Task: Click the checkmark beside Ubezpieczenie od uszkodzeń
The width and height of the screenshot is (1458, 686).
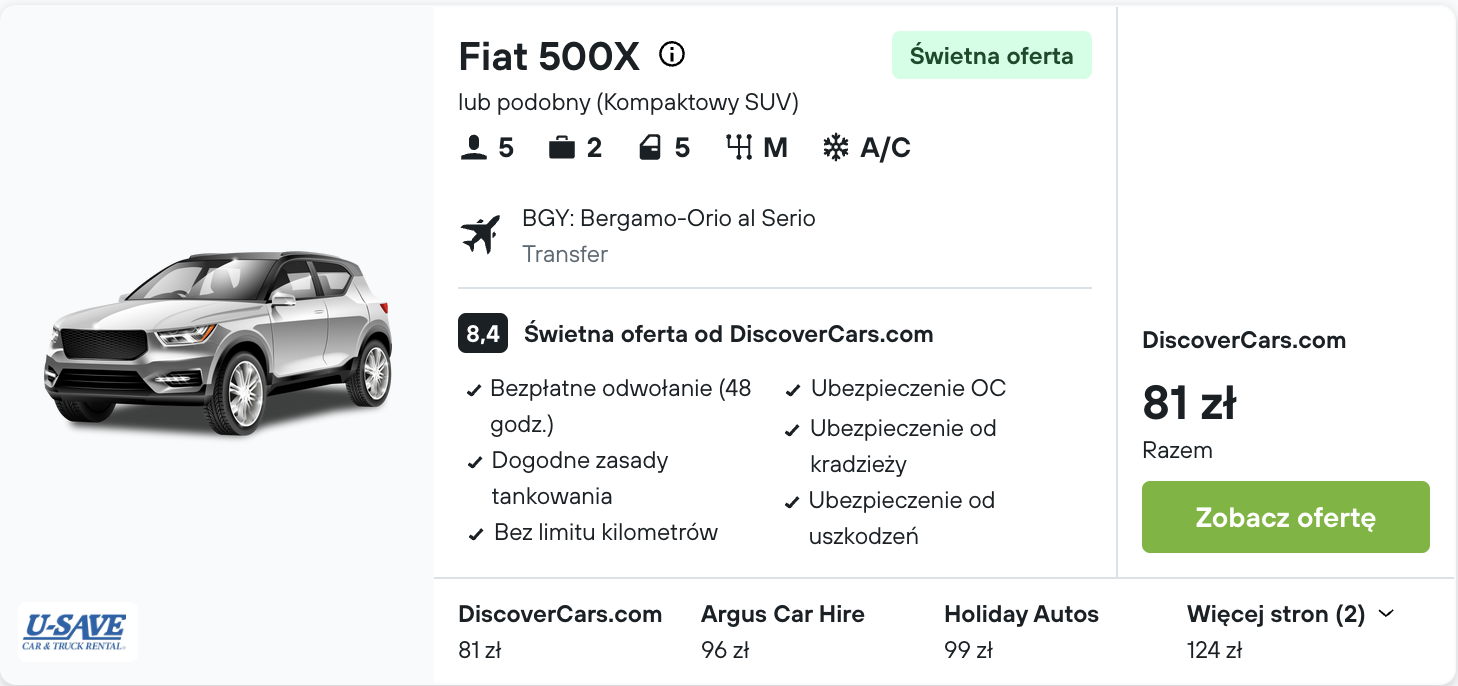Action: 792,502
